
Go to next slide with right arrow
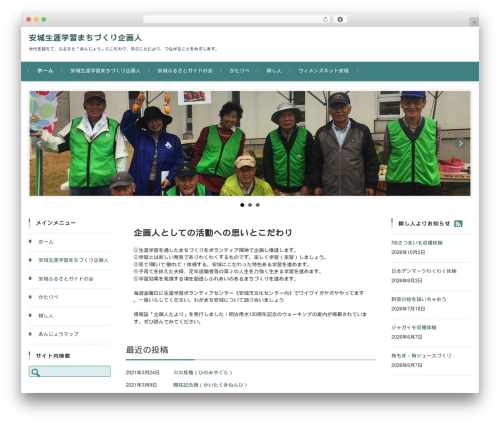point(460,143)
